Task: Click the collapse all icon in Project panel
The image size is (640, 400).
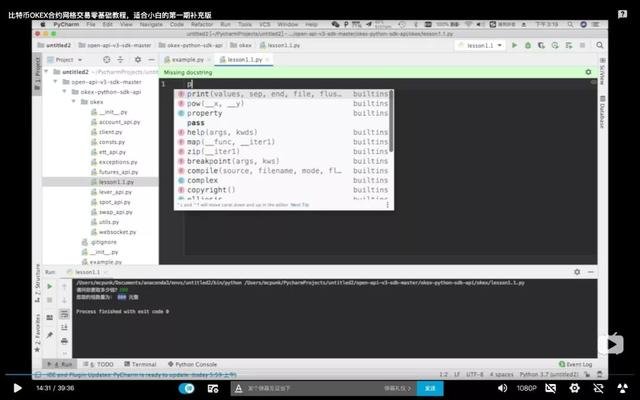Action: pyautogui.click(x=120, y=60)
